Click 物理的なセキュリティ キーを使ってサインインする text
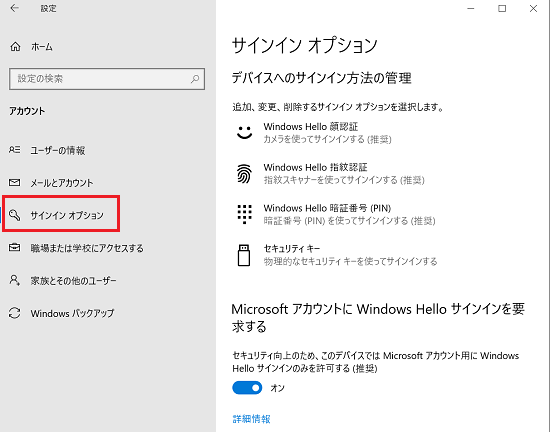 click(350, 261)
